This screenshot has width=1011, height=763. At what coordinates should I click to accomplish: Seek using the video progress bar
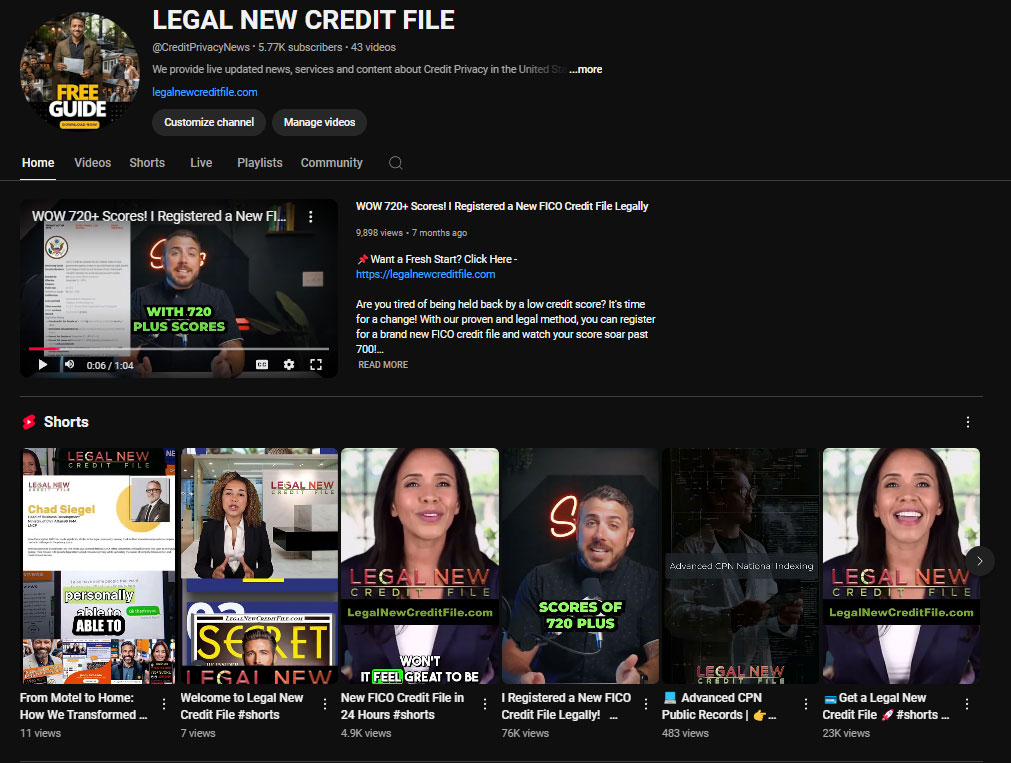(x=180, y=348)
